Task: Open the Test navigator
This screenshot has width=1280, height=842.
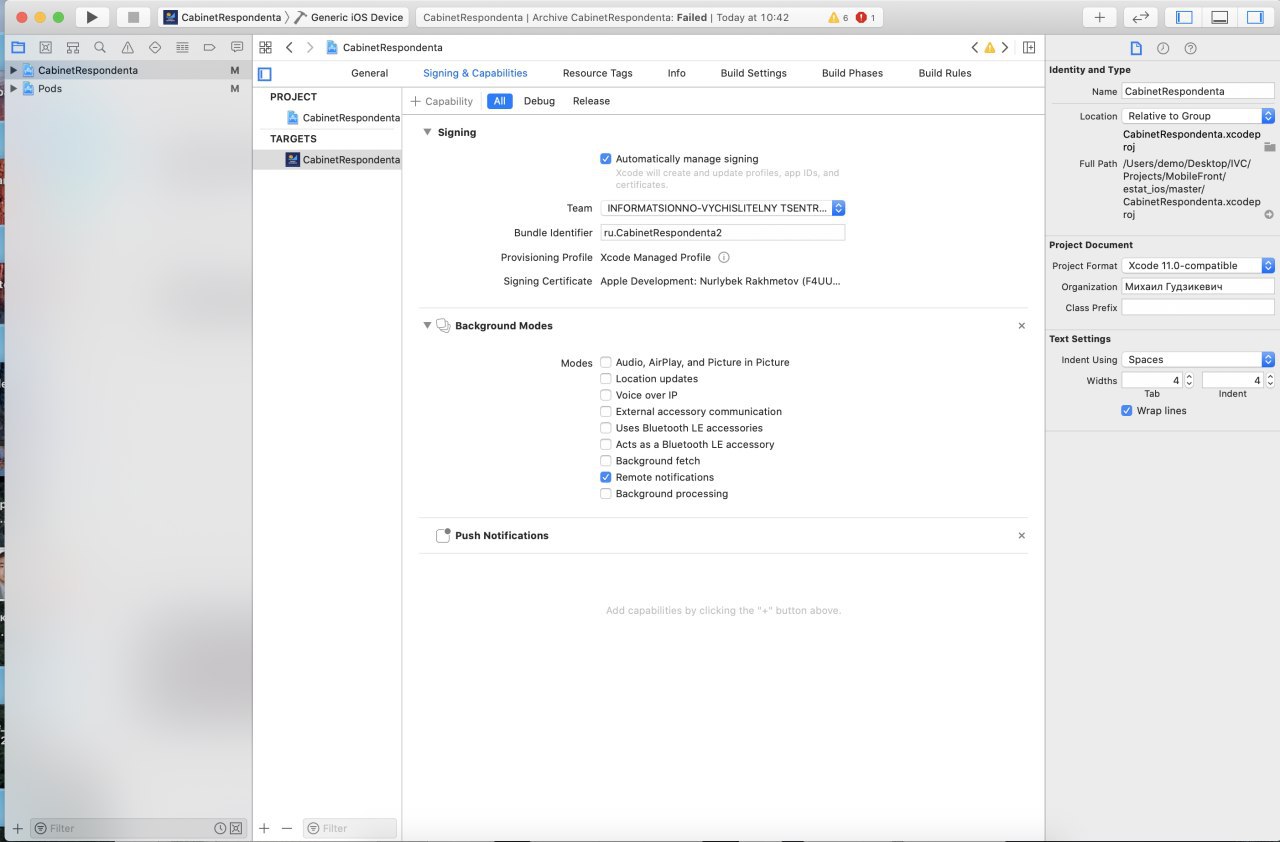Action: [155, 47]
